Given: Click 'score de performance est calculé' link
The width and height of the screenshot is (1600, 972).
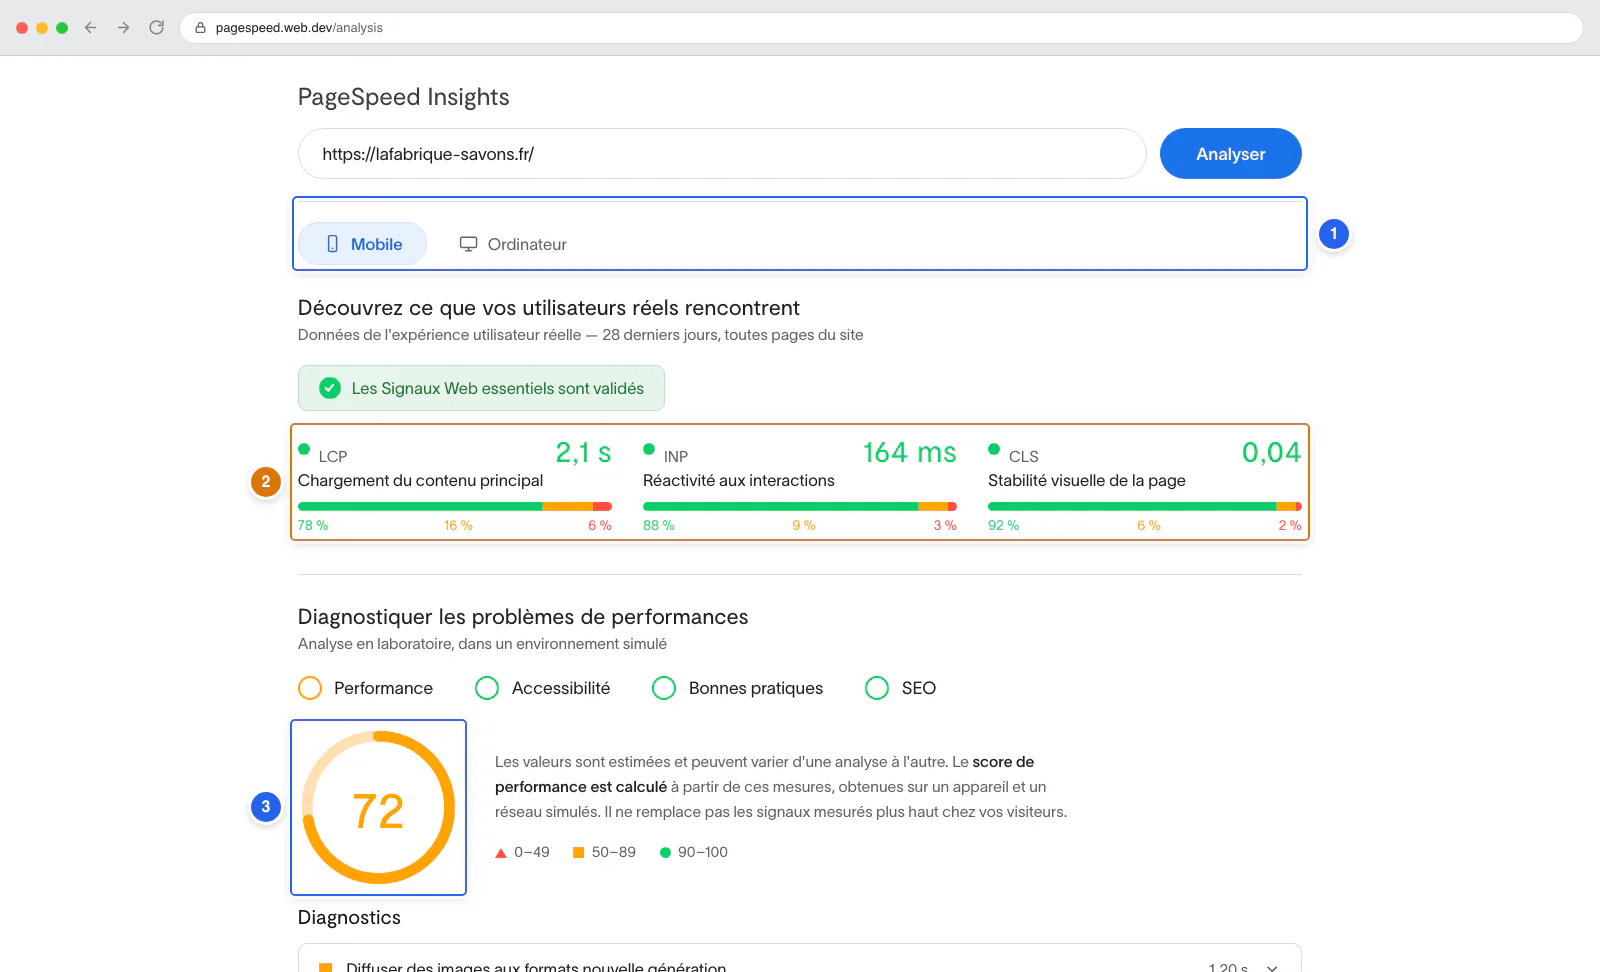Looking at the screenshot, I should 765,774.
